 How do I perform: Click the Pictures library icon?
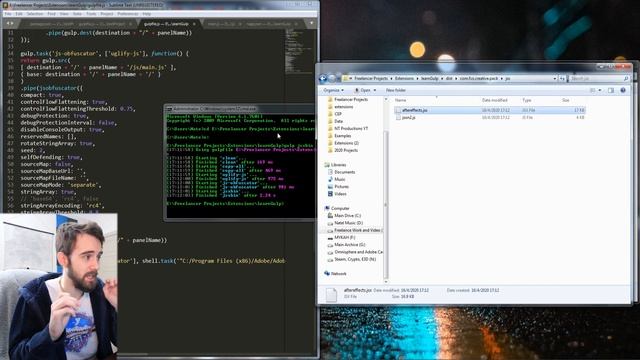click(330, 187)
